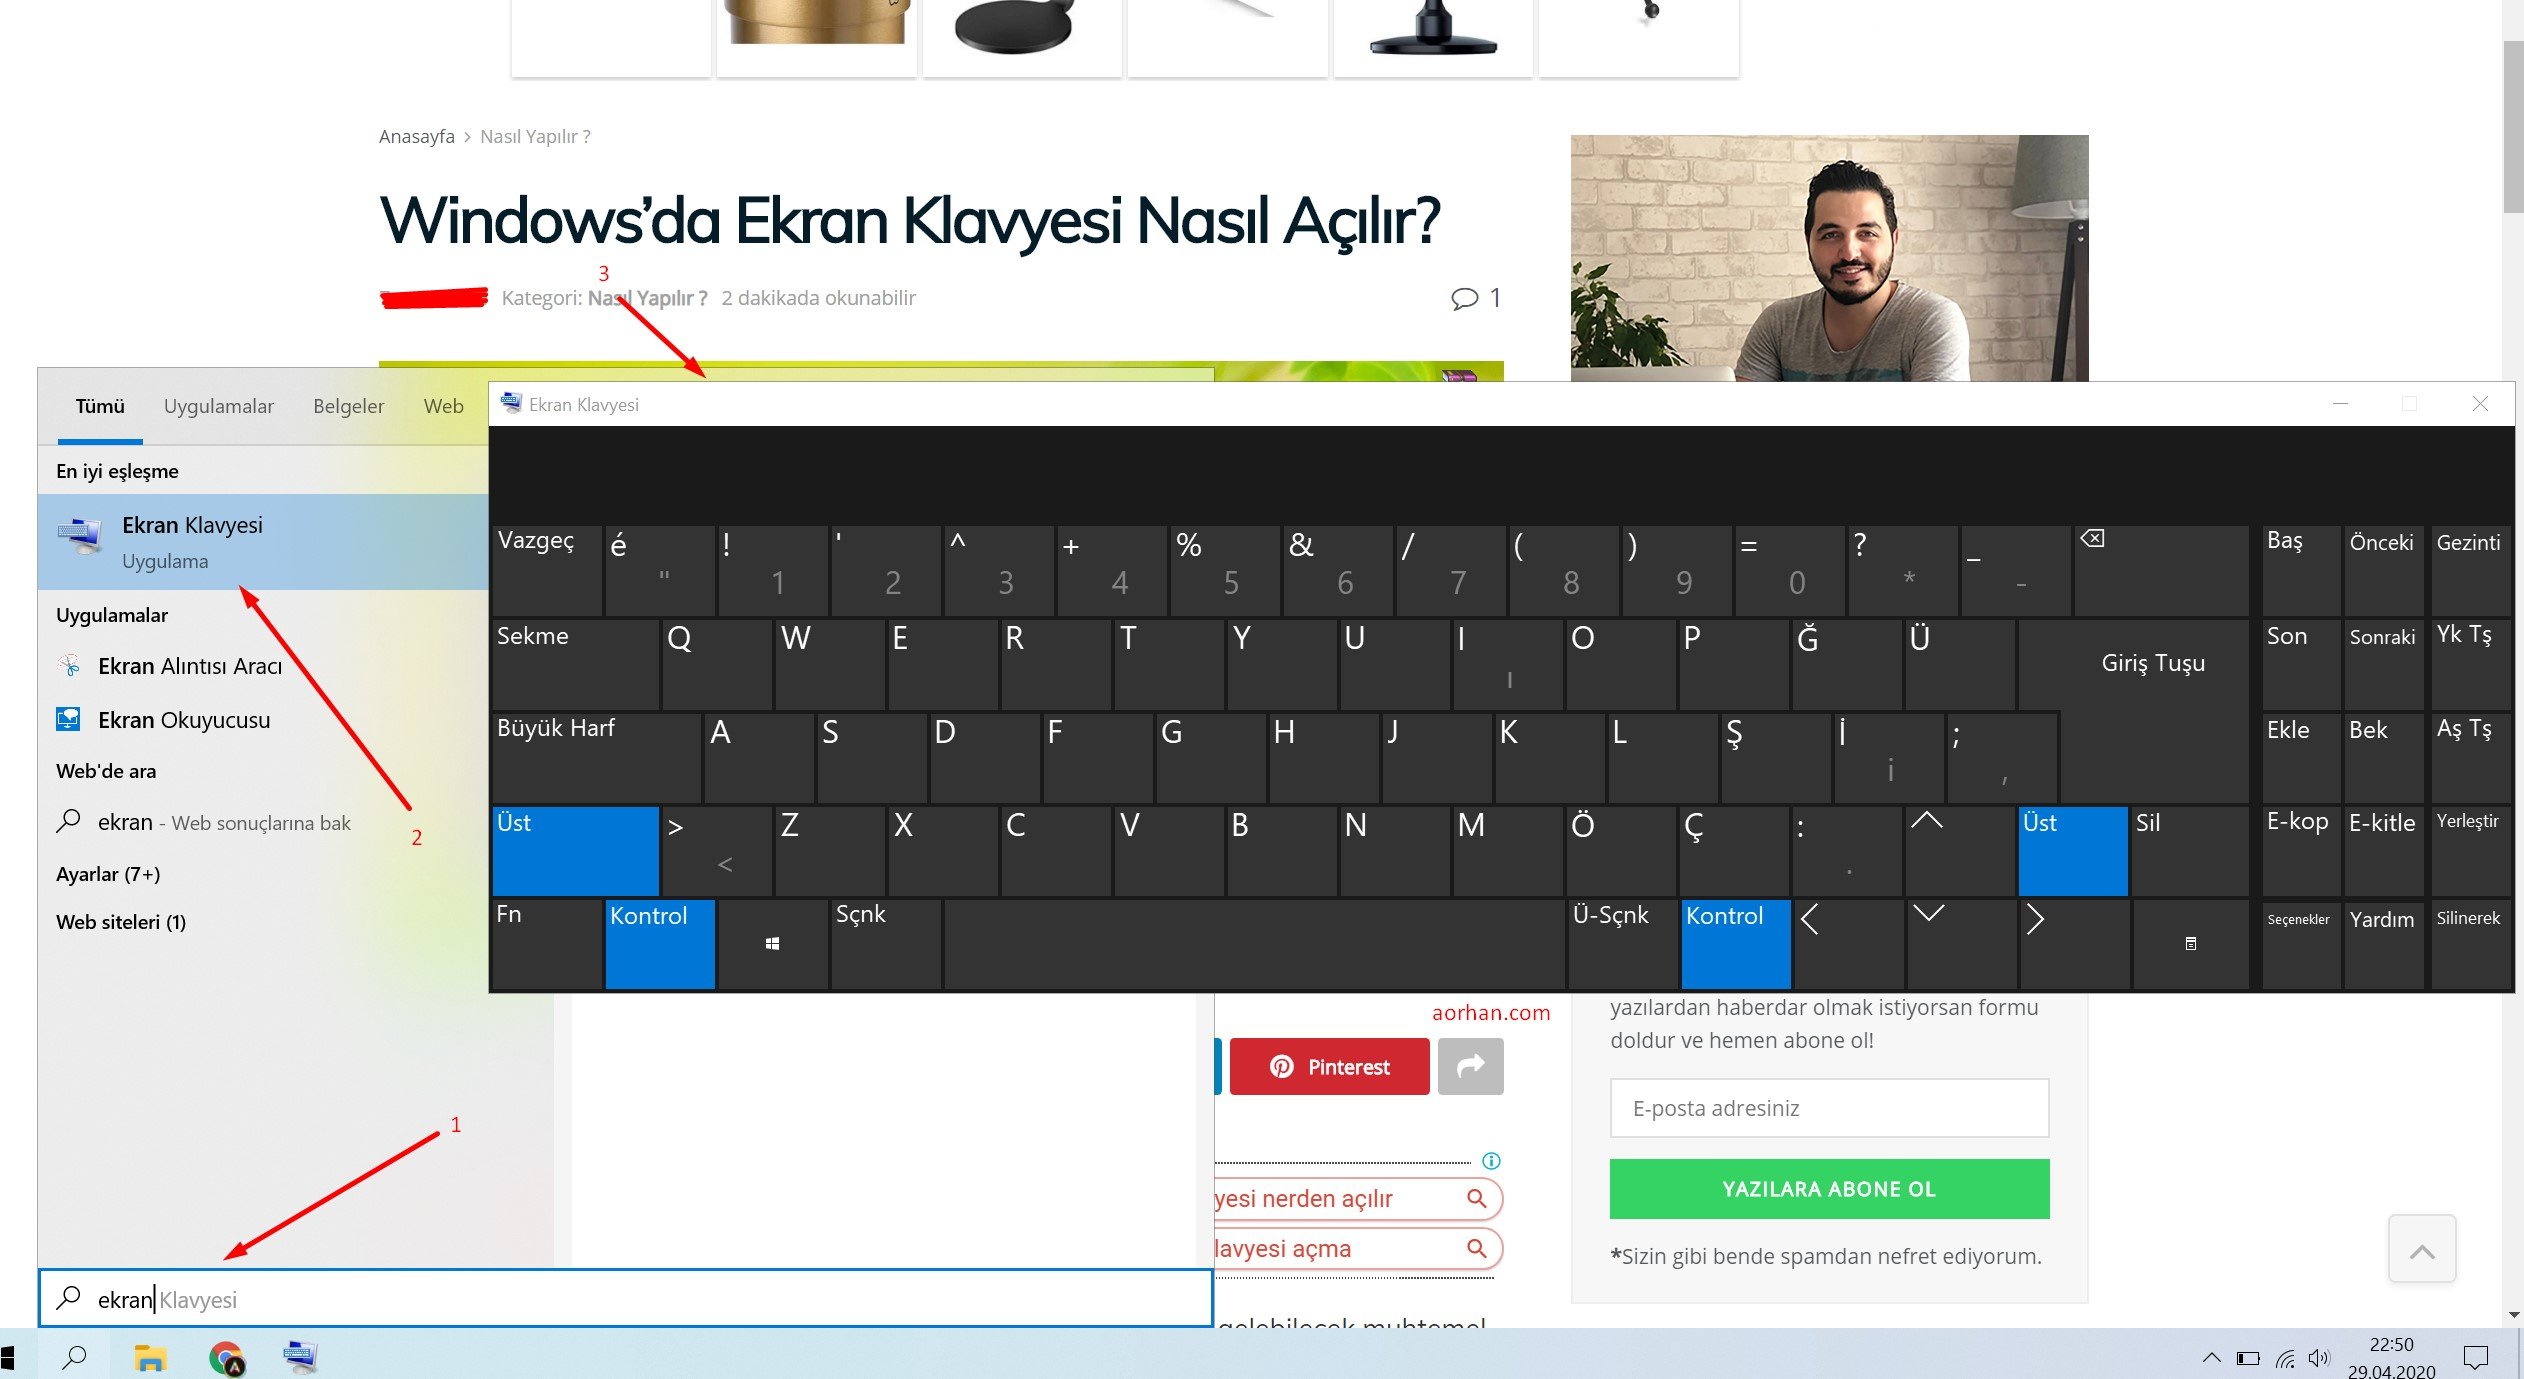Switch to the Web search tab

tap(443, 406)
